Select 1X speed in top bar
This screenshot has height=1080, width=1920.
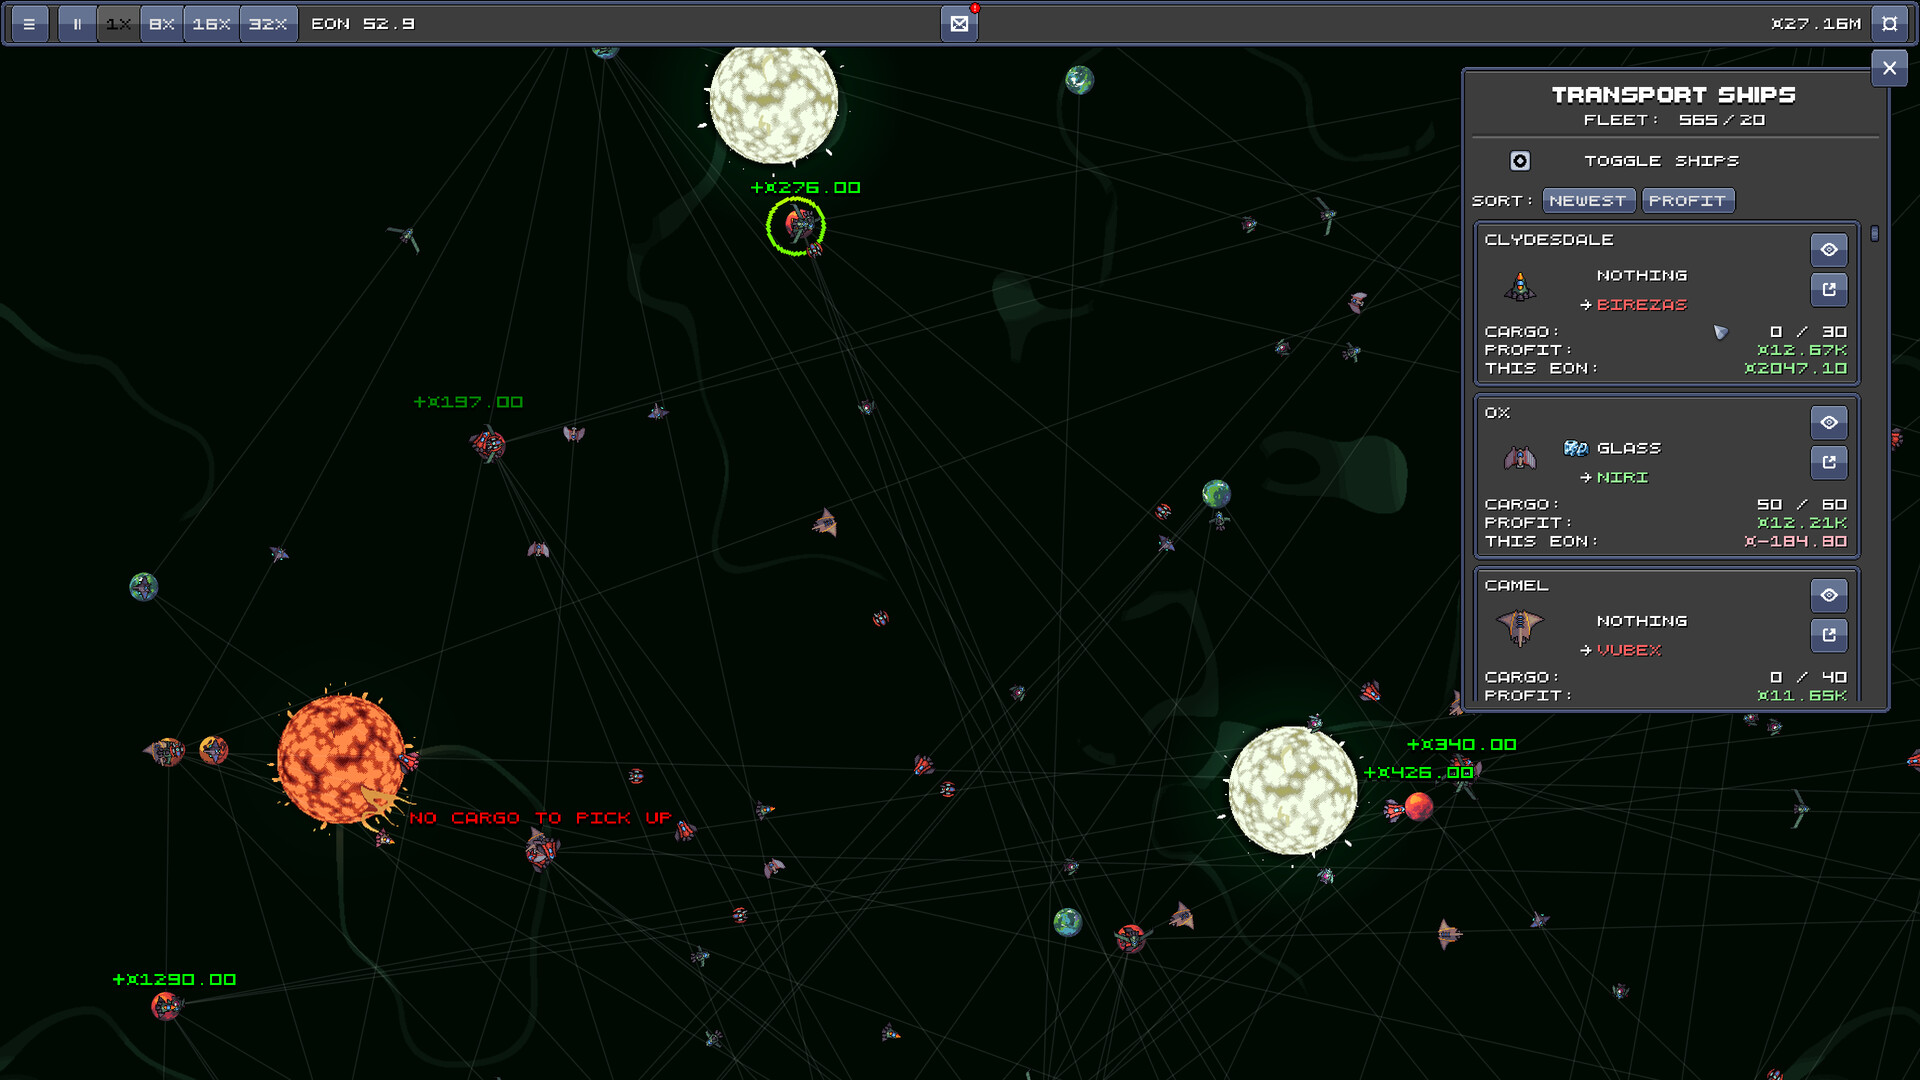coord(117,23)
